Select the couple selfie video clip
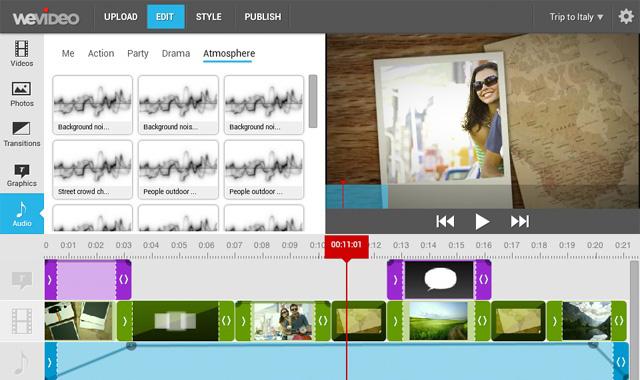Screen dimensions: 640x380 click(x=283, y=321)
